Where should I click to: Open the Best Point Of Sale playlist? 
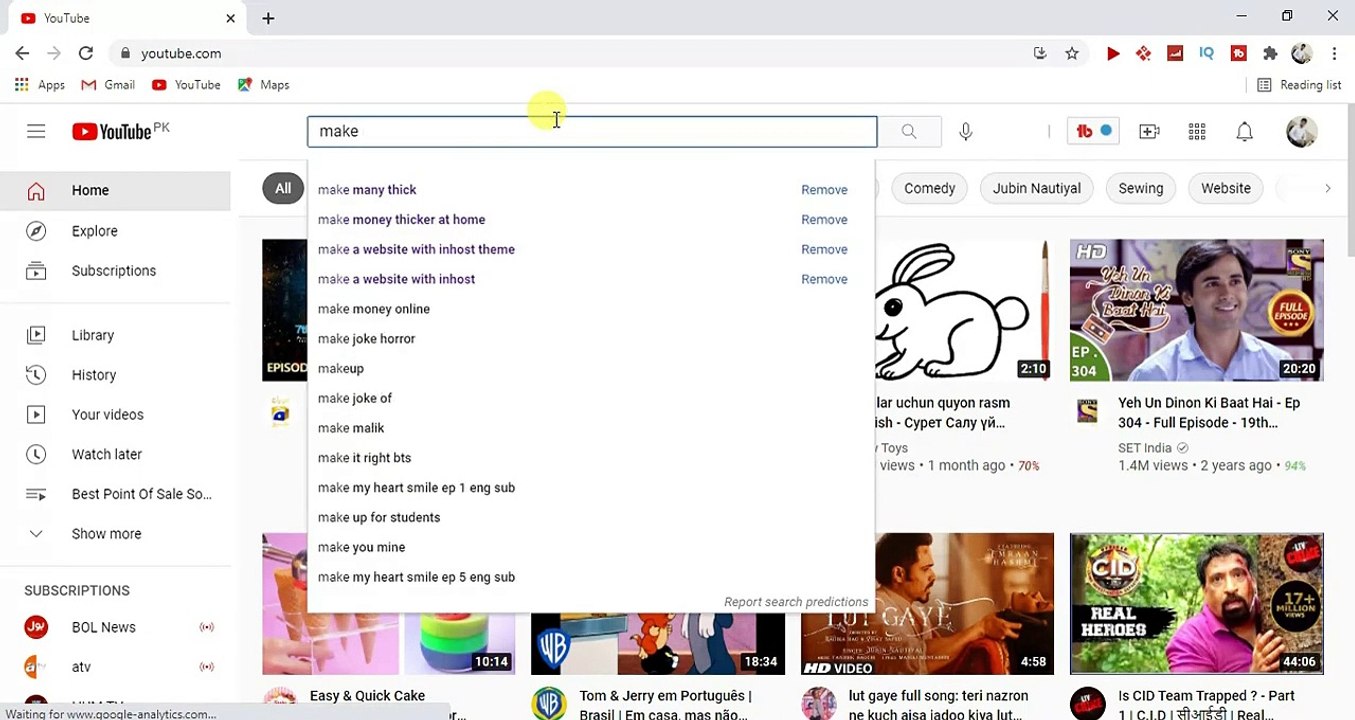coord(115,494)
